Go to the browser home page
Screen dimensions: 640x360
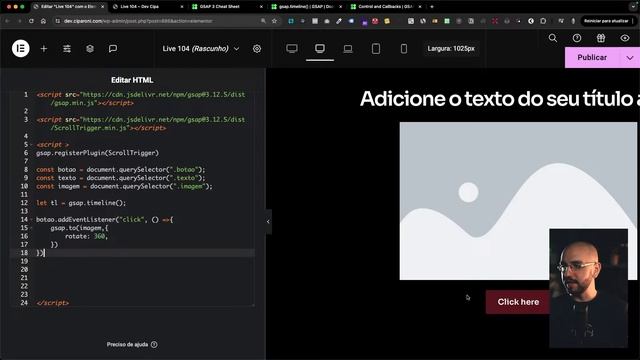pos(43,21)
